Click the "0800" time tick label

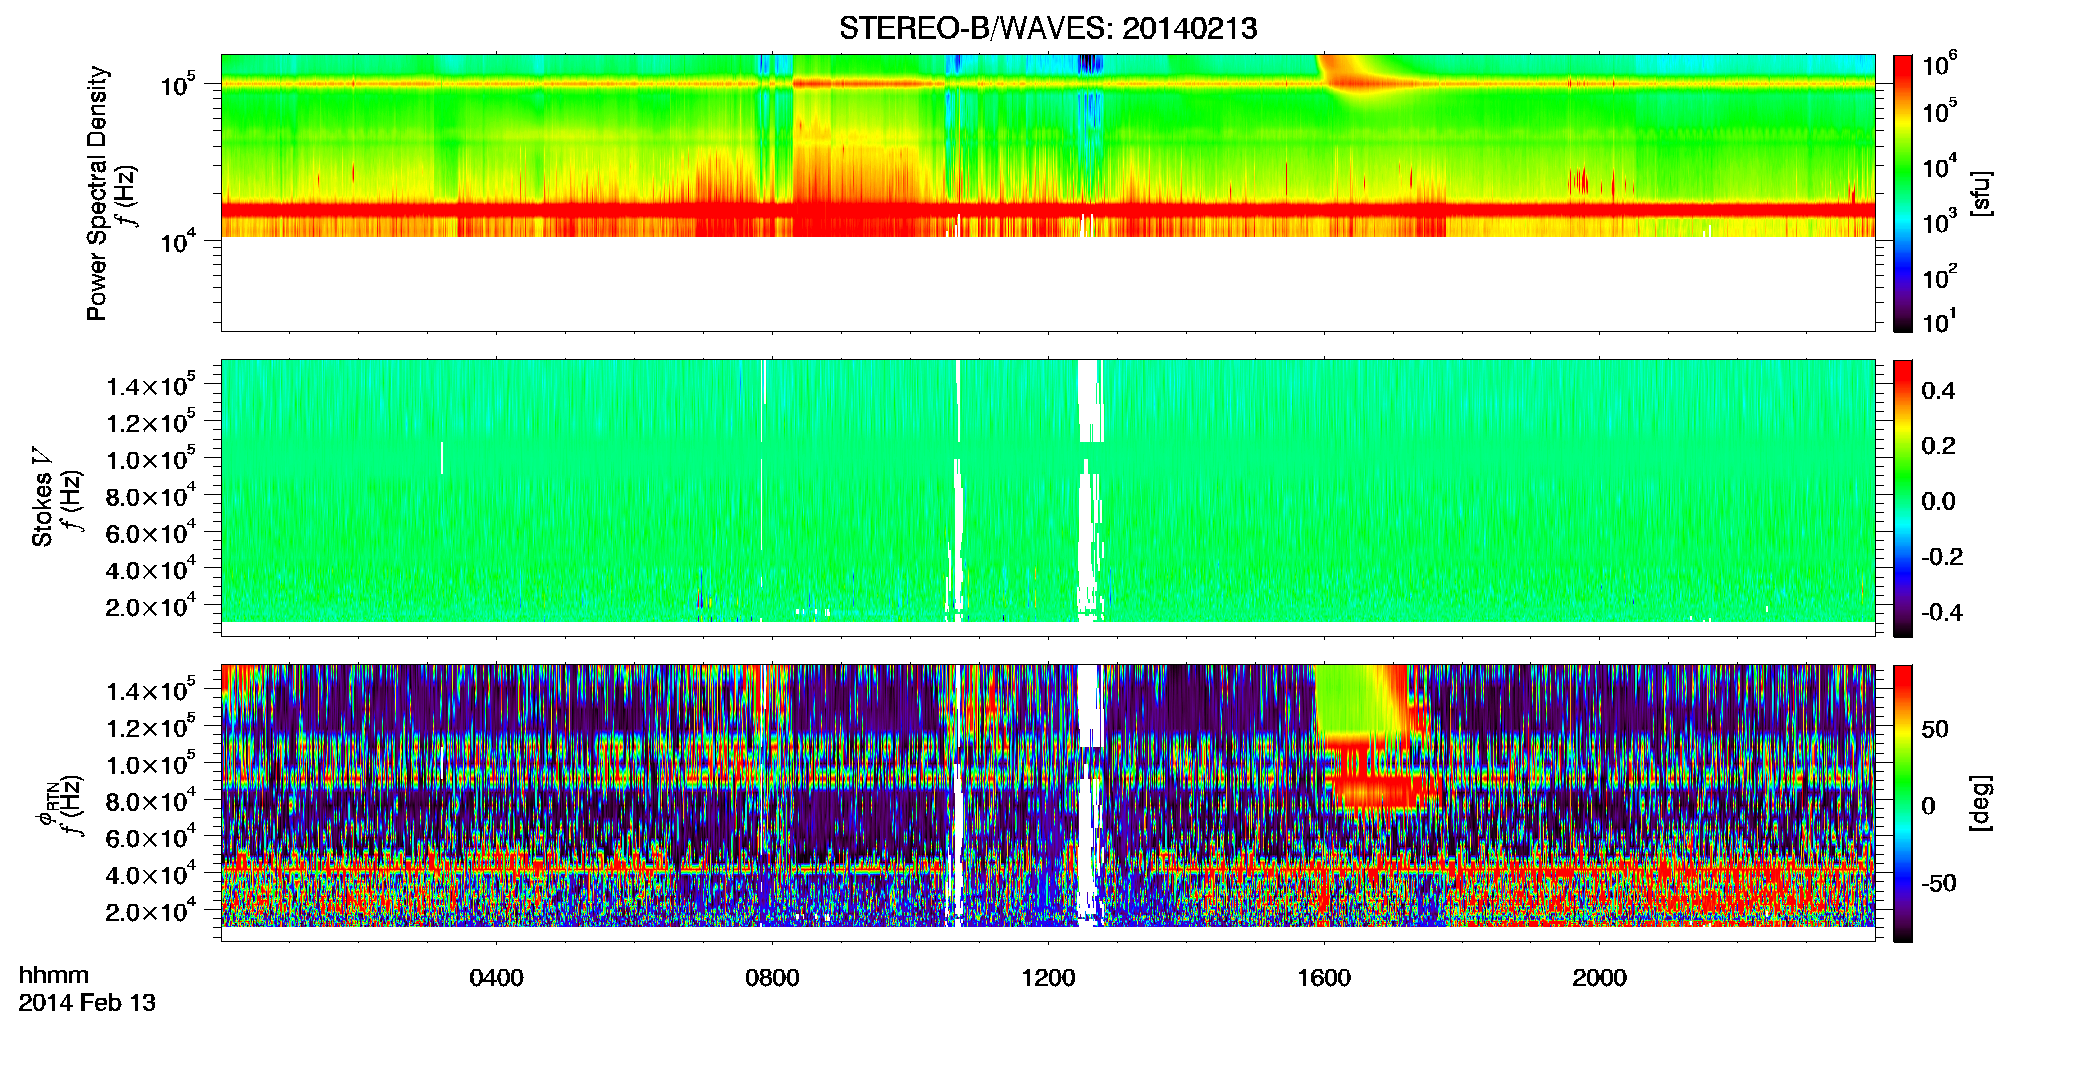772,978
